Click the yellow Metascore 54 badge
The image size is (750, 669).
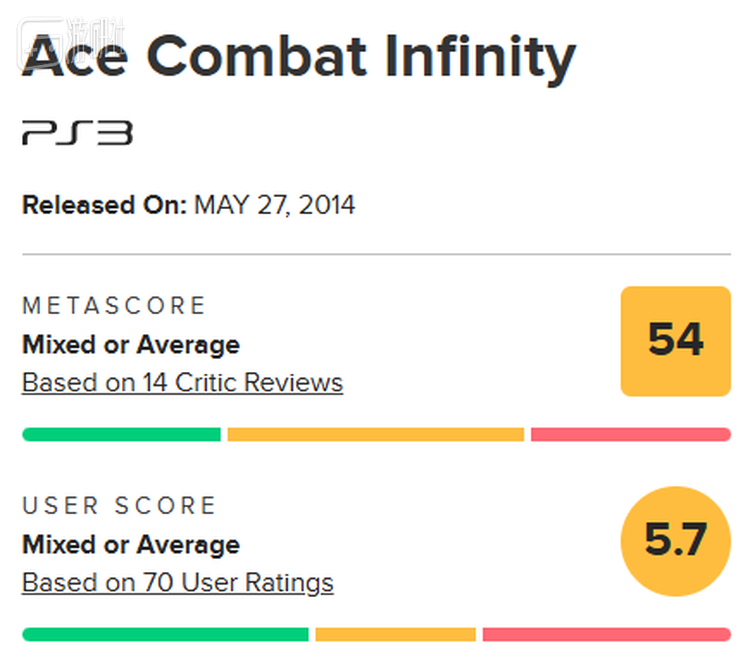pos(675,341)
